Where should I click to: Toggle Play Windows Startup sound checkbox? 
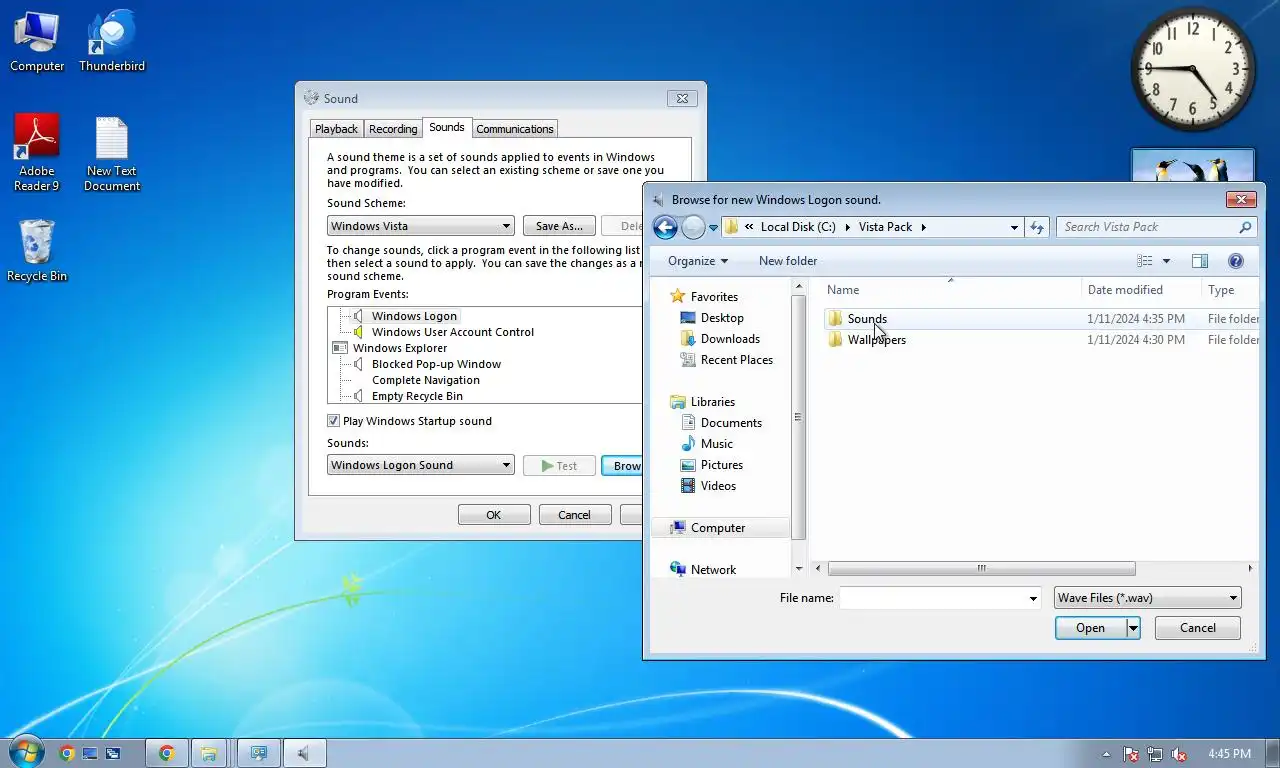(x=334, y=421)
